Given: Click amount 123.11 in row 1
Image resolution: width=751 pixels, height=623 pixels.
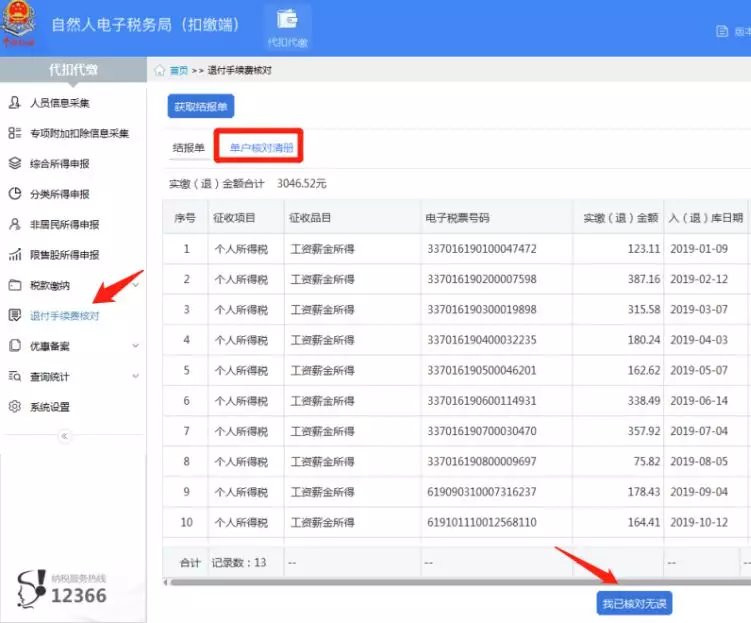Looking at the screenshot, I should pos(644,249).
